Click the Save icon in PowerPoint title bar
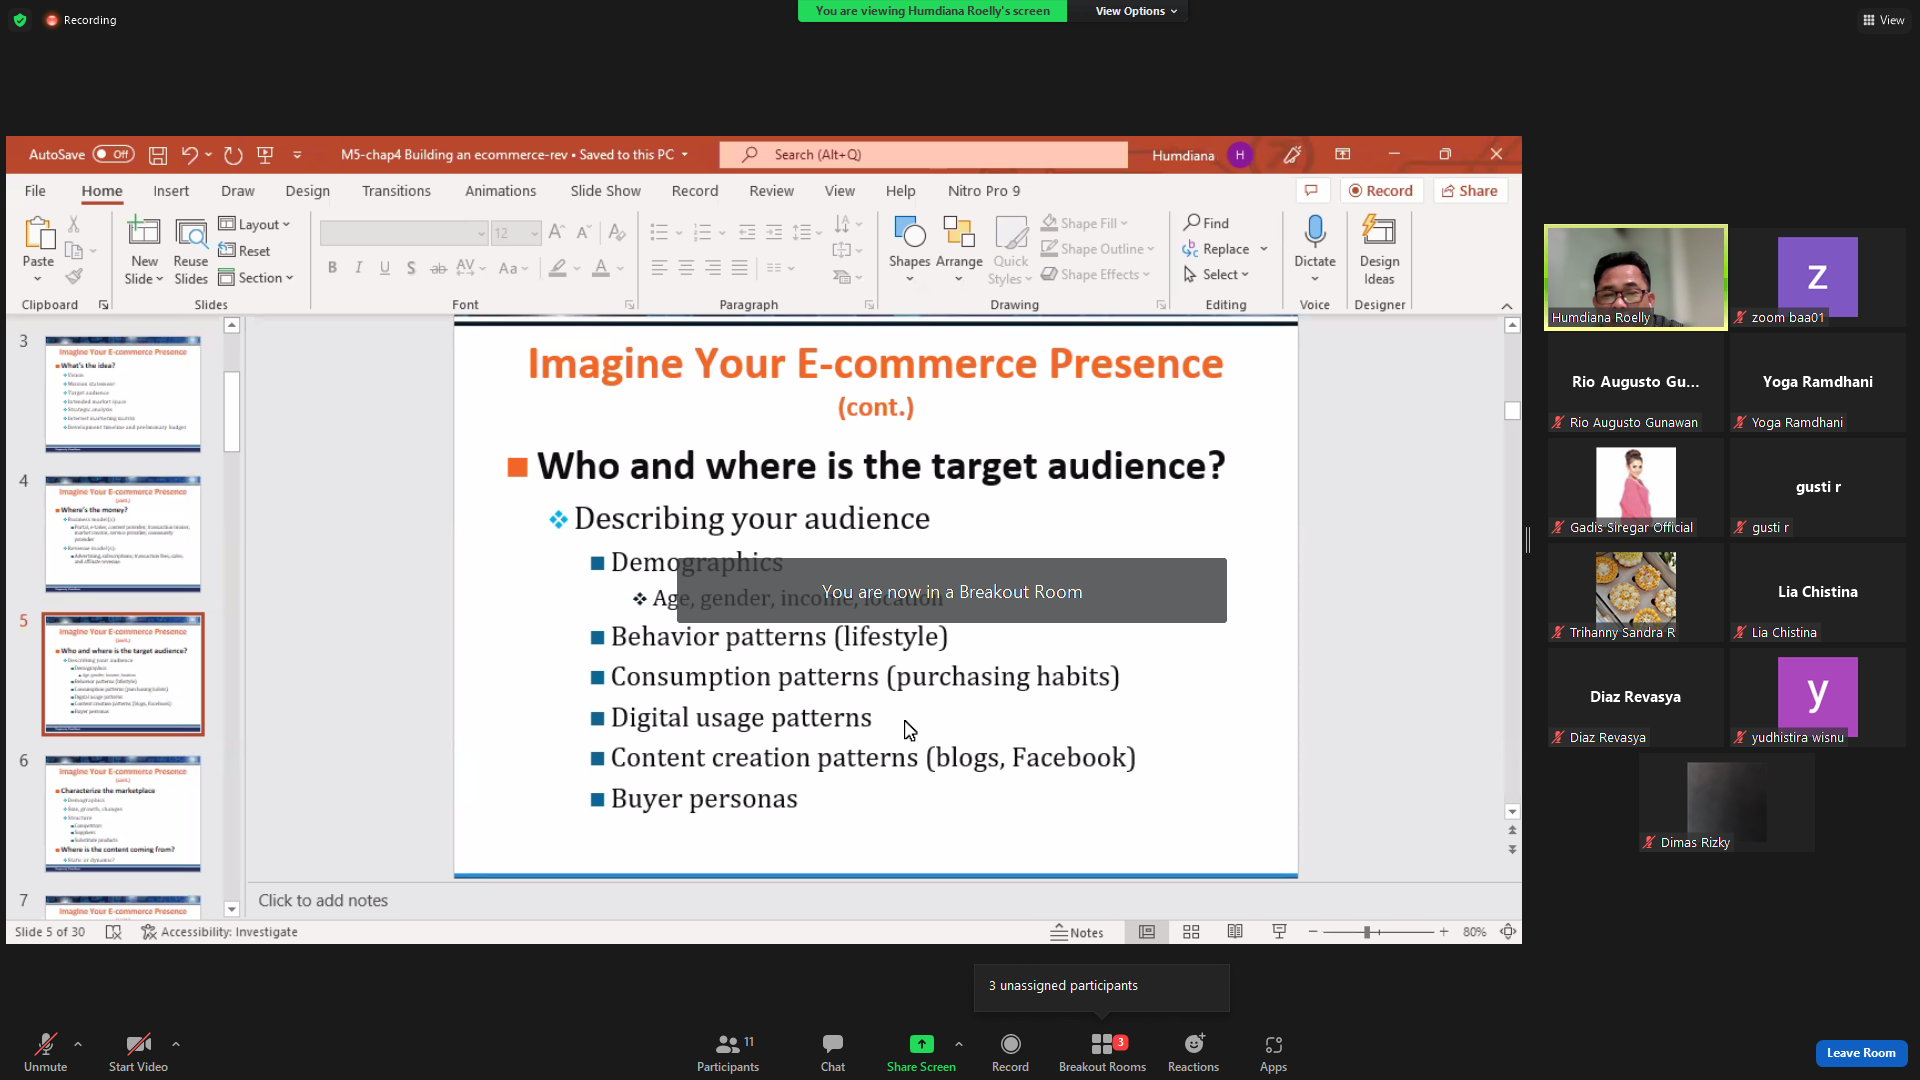 click(x=158, y=155)
